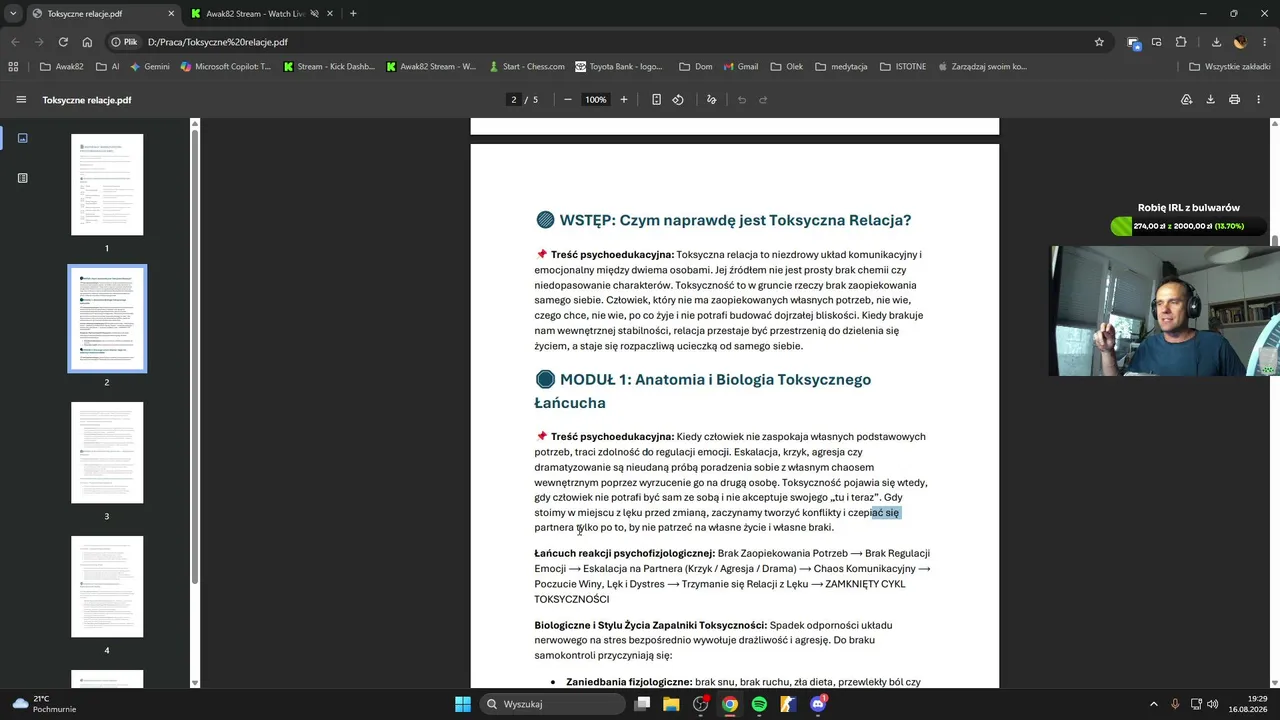Open Spotify from the taskbar
Screen dimensions: 1280x720
coord(759,704)
